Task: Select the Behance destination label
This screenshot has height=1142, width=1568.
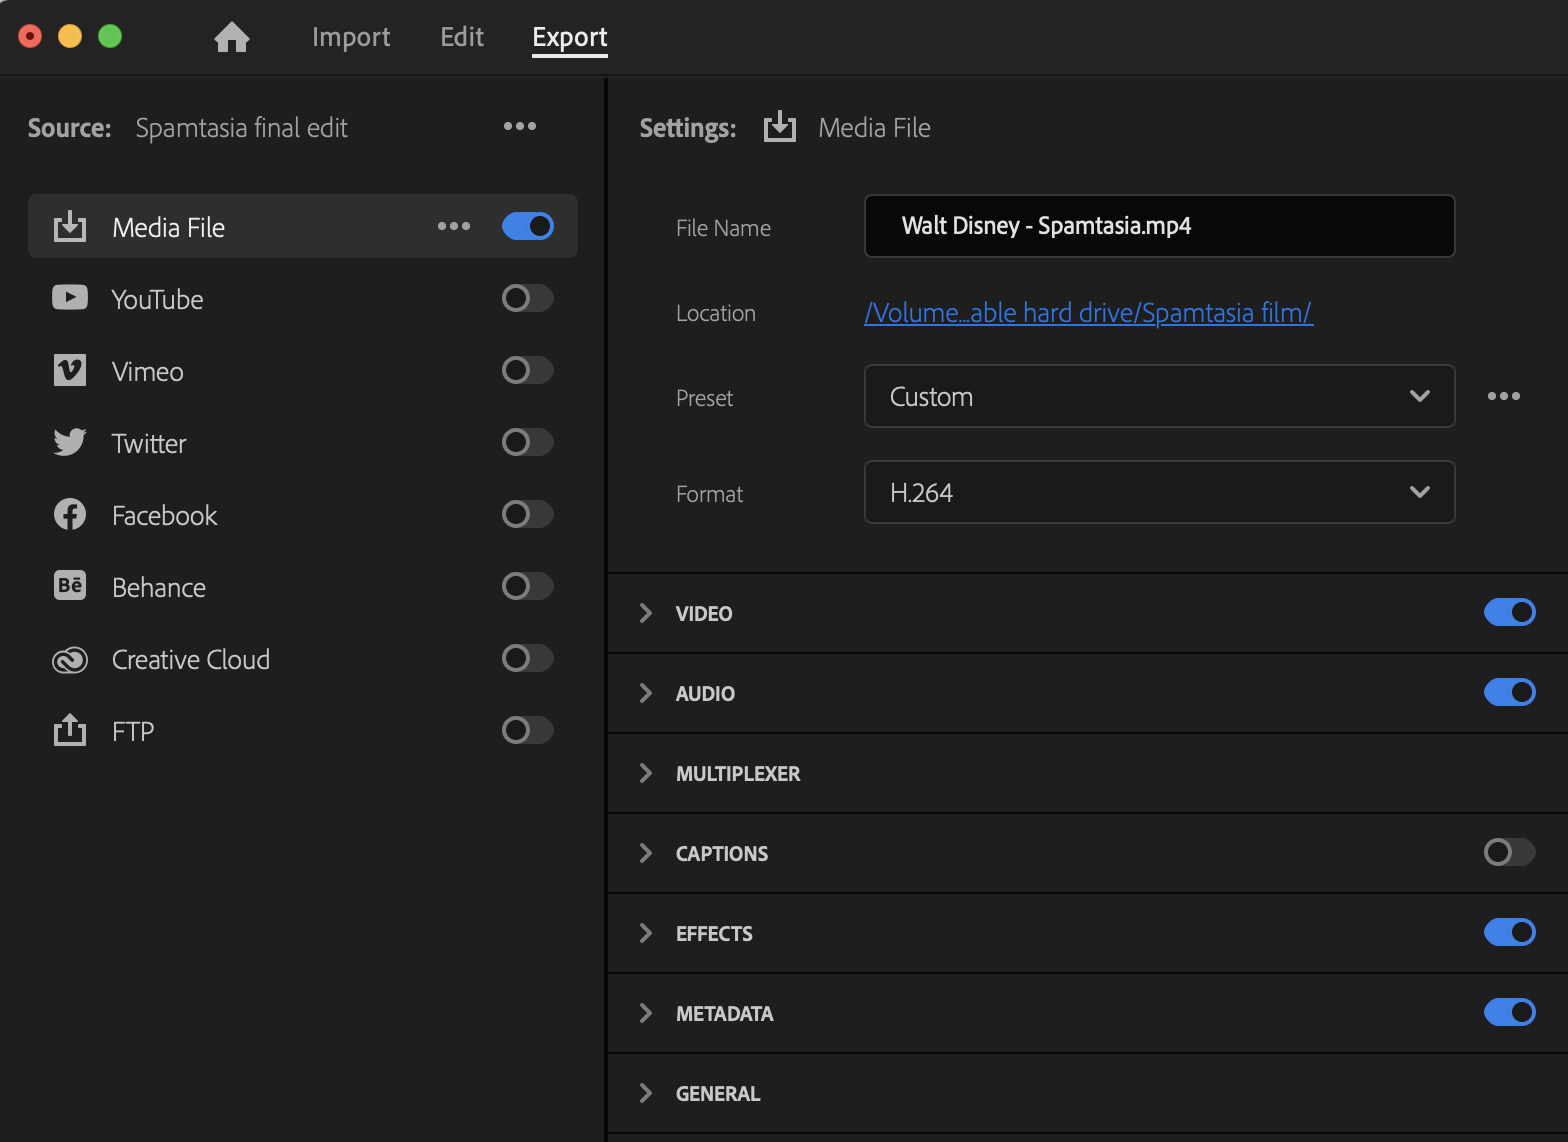Action: point(159,587)
